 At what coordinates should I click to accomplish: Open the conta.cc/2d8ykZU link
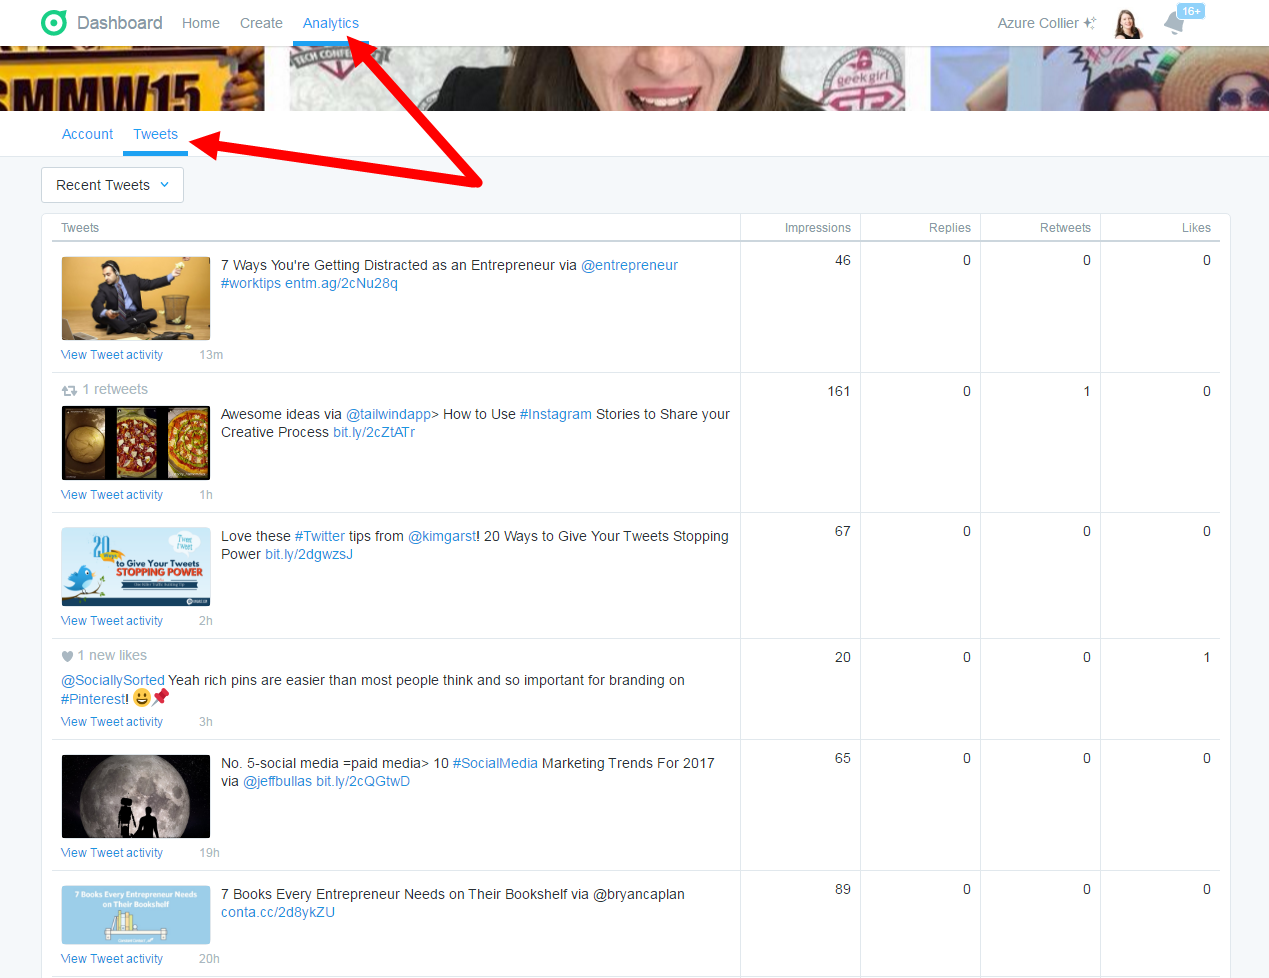point(278,912)
